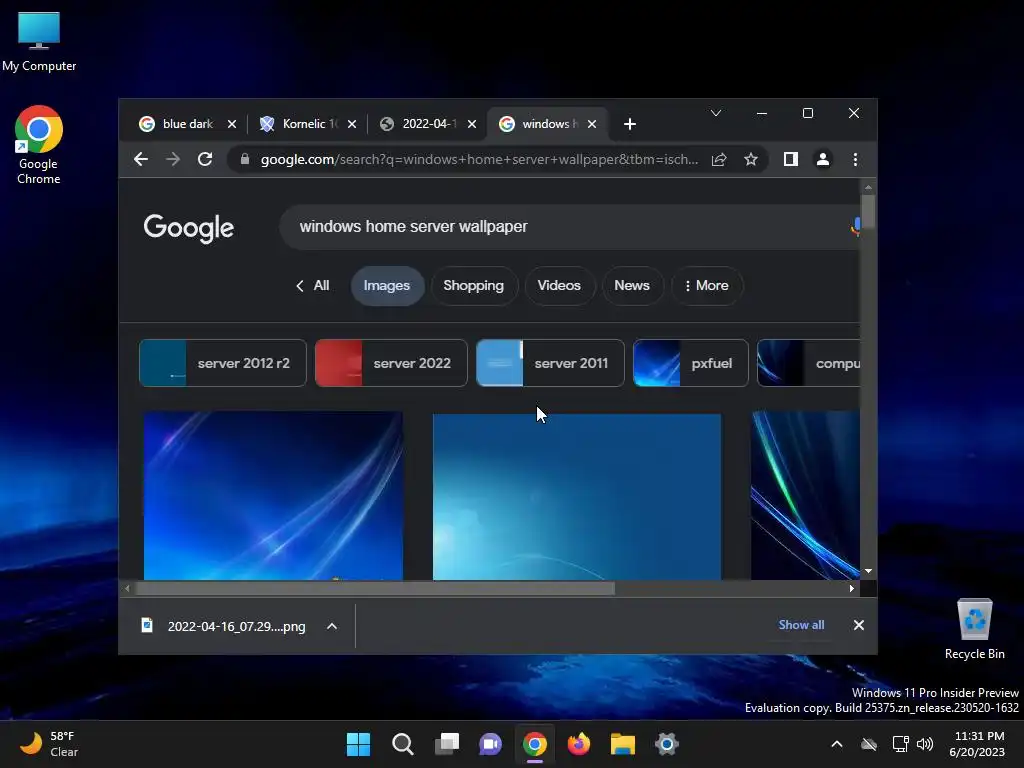Viewport: 1024px width, 768px height.
Task: Share this page via address bar icon
Action: 719,159
